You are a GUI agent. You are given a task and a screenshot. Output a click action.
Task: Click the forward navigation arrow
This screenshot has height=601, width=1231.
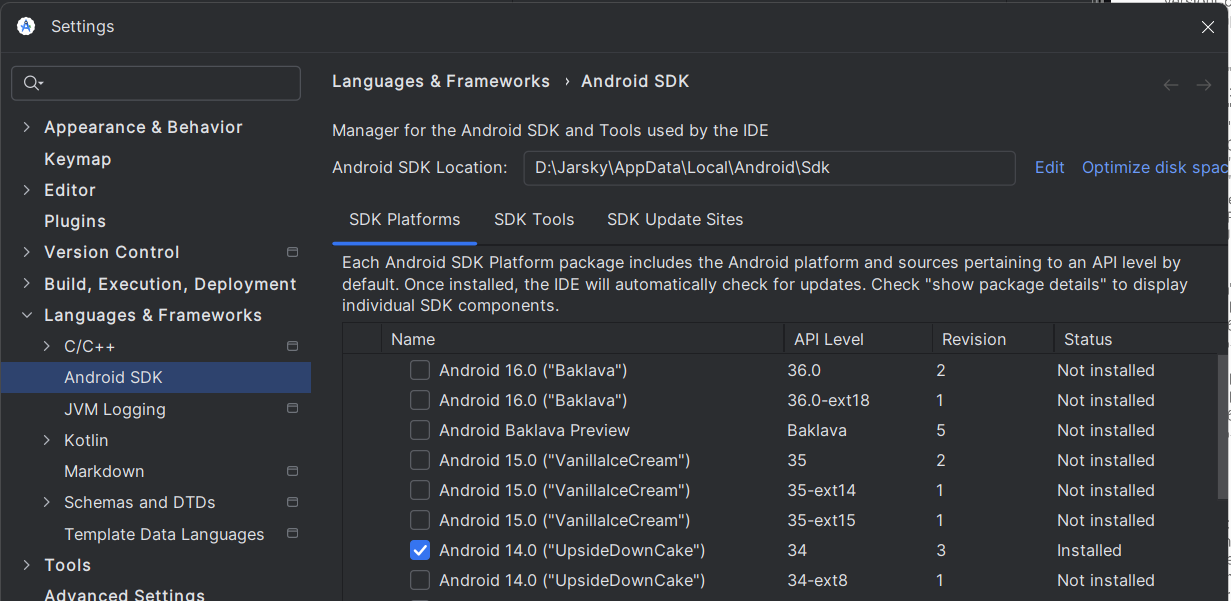(1204, 85)
